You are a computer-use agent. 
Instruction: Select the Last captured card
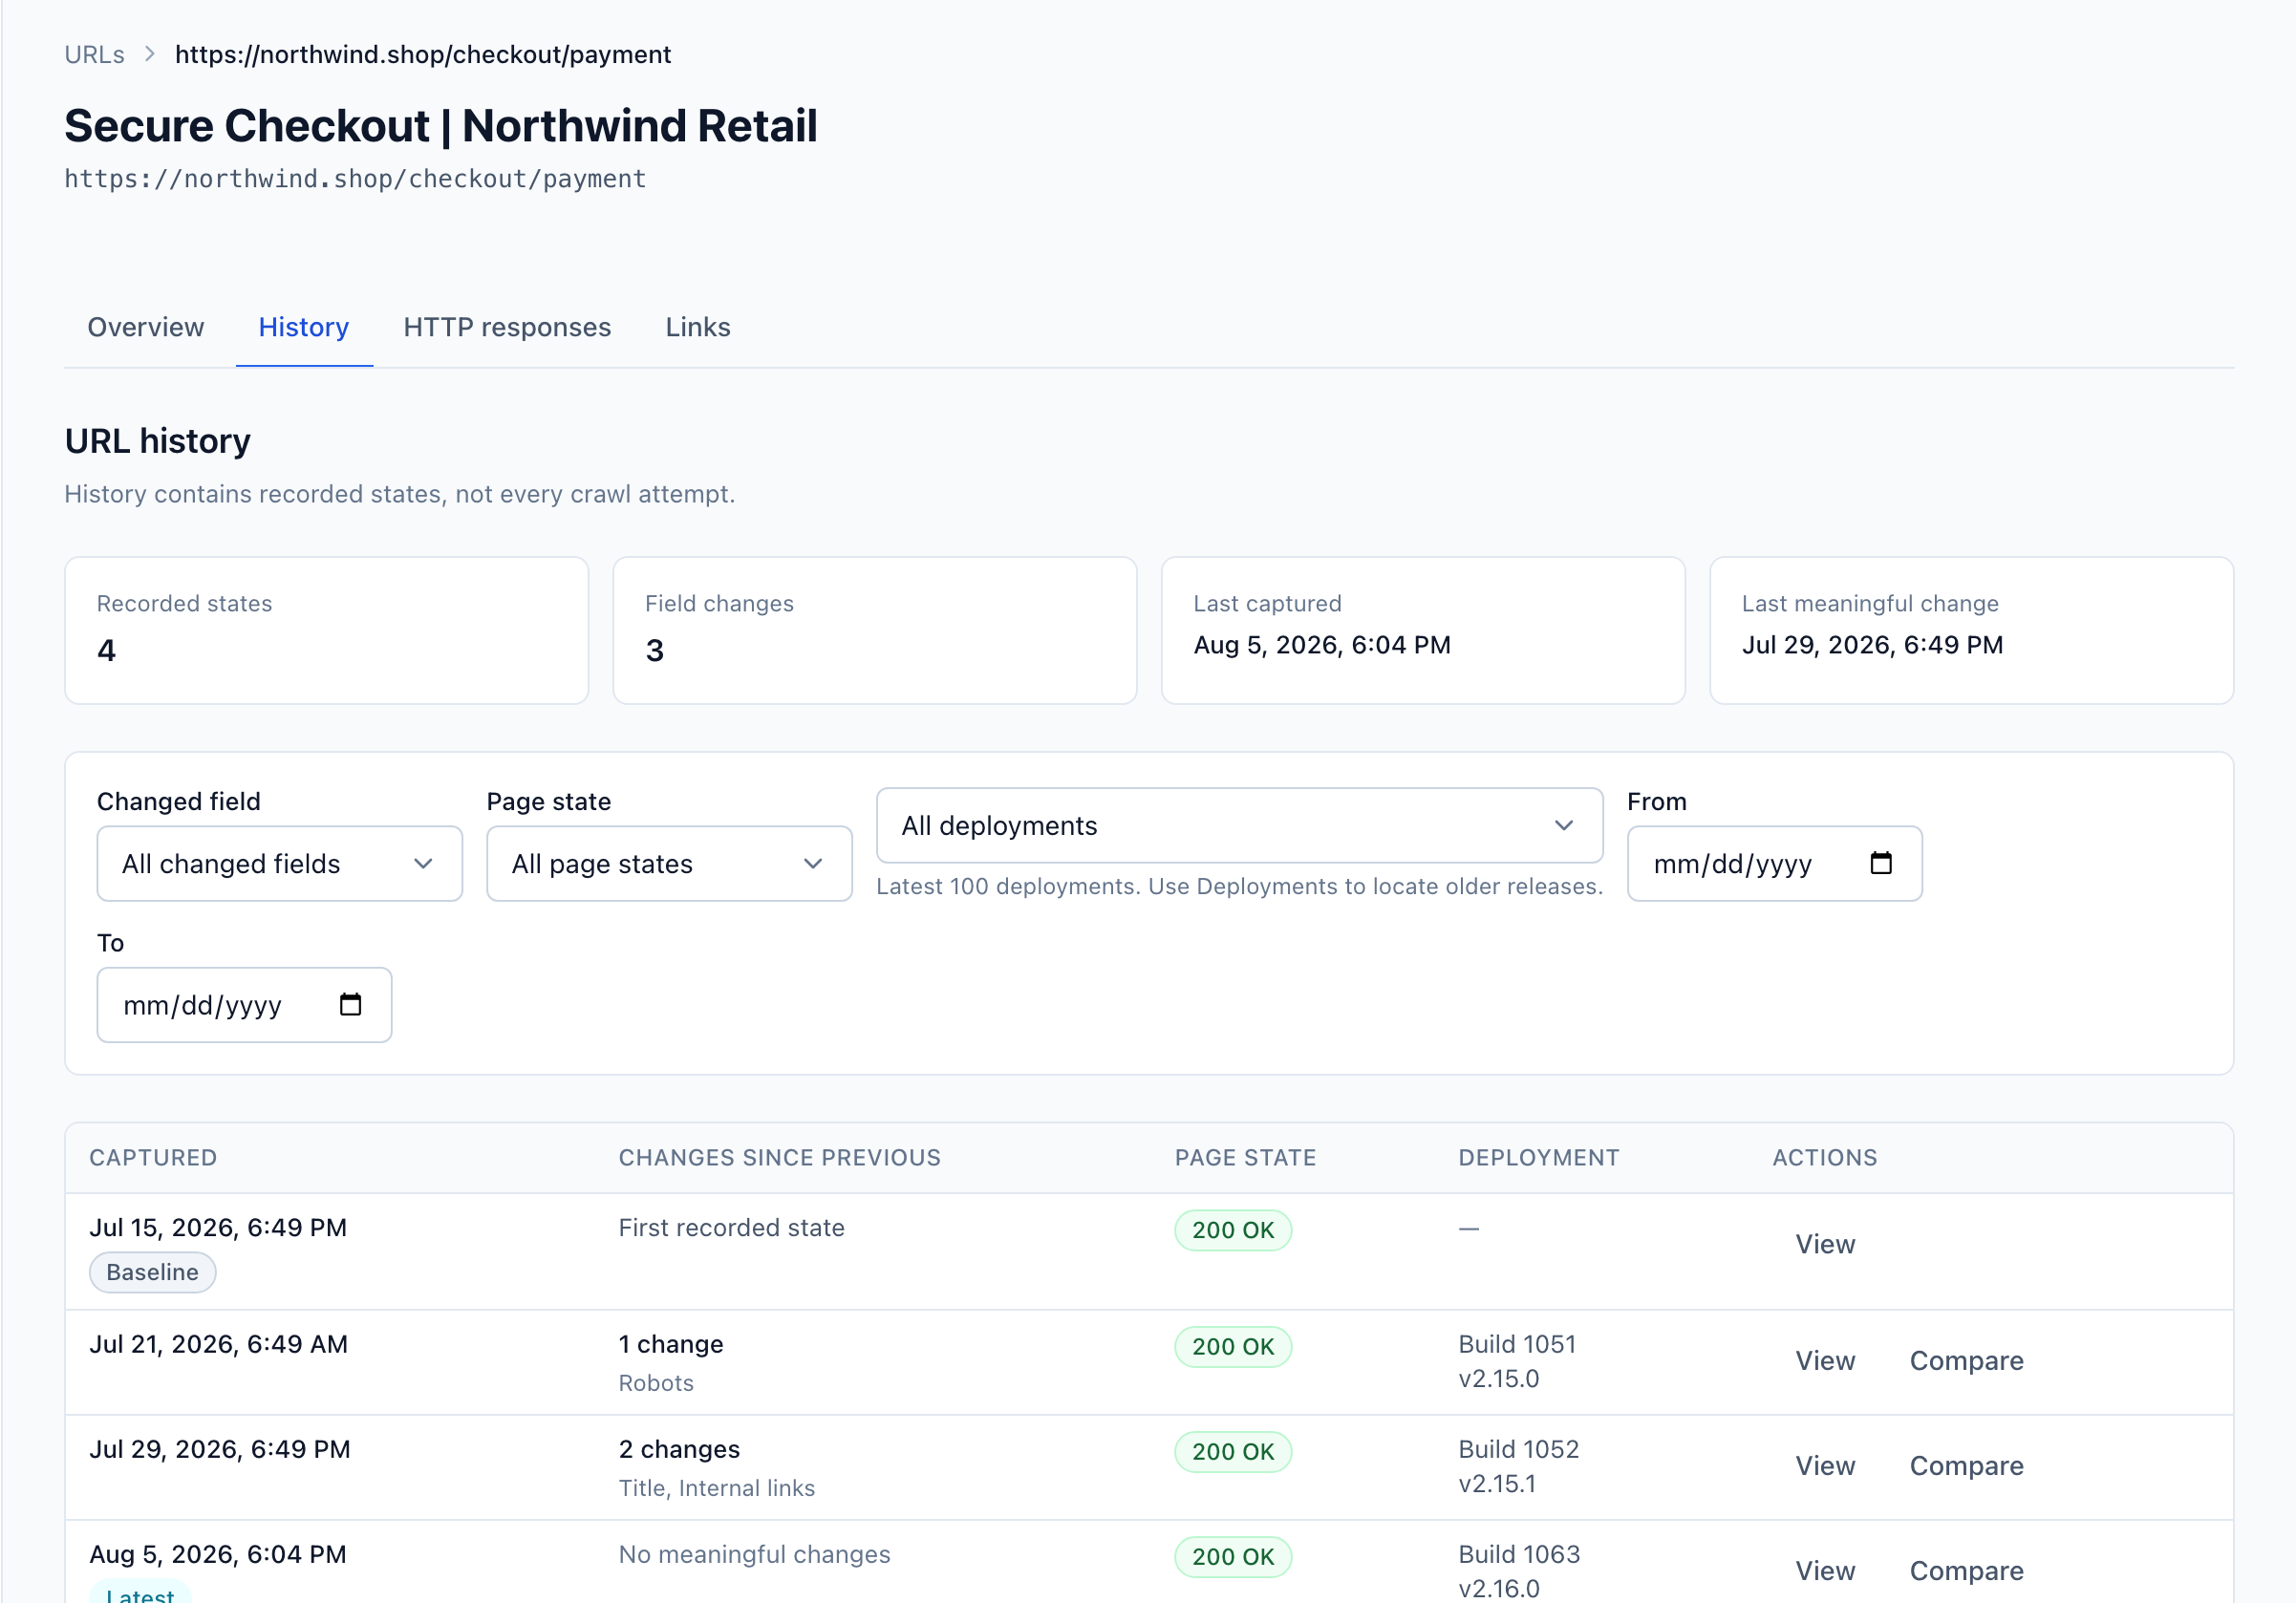pyautogui.click(x=1423, y=630)
